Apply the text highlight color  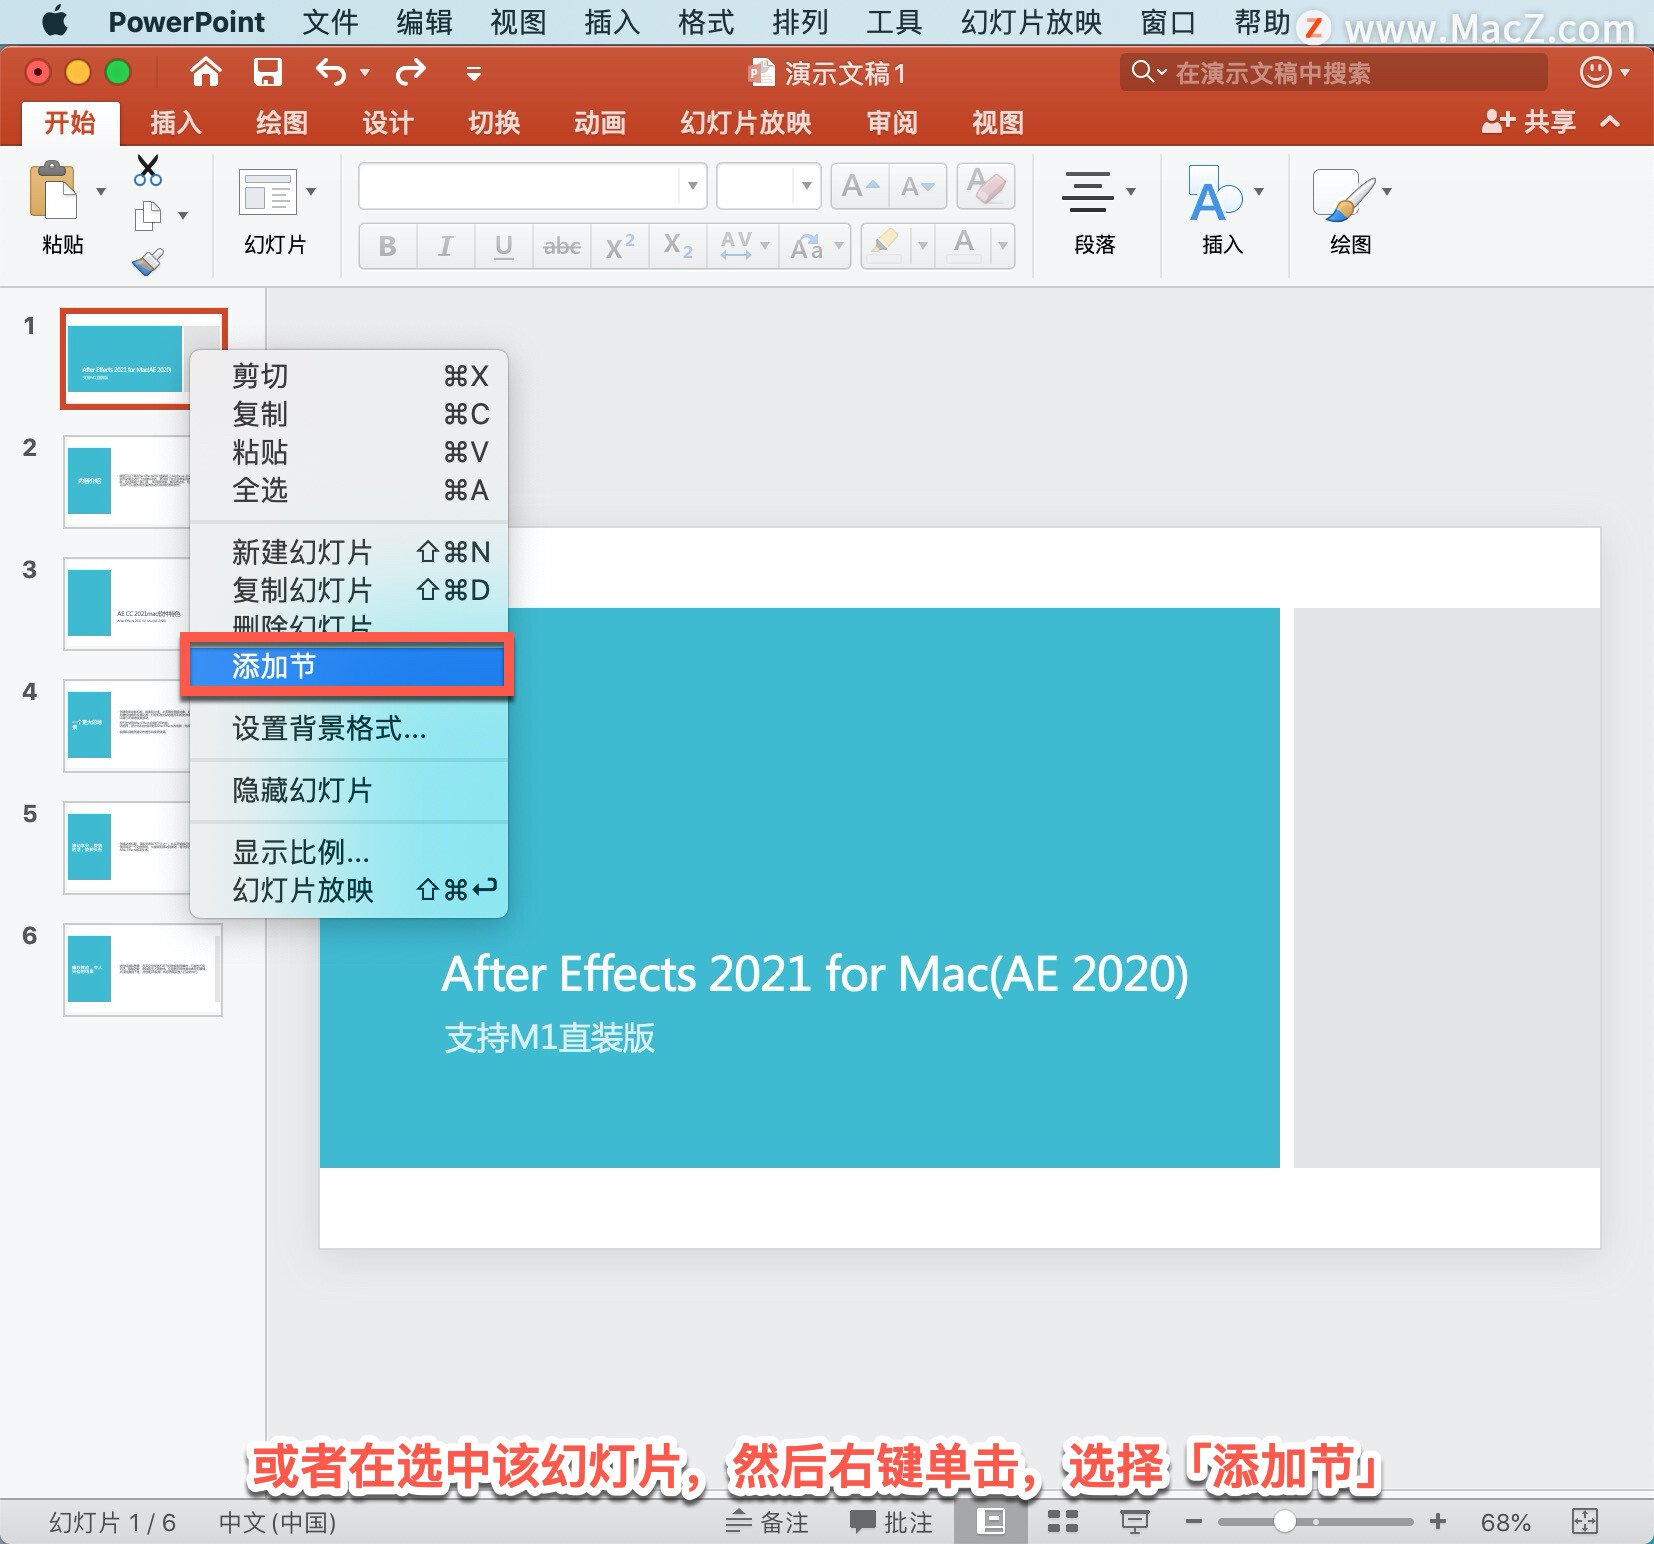click(885, 246)
